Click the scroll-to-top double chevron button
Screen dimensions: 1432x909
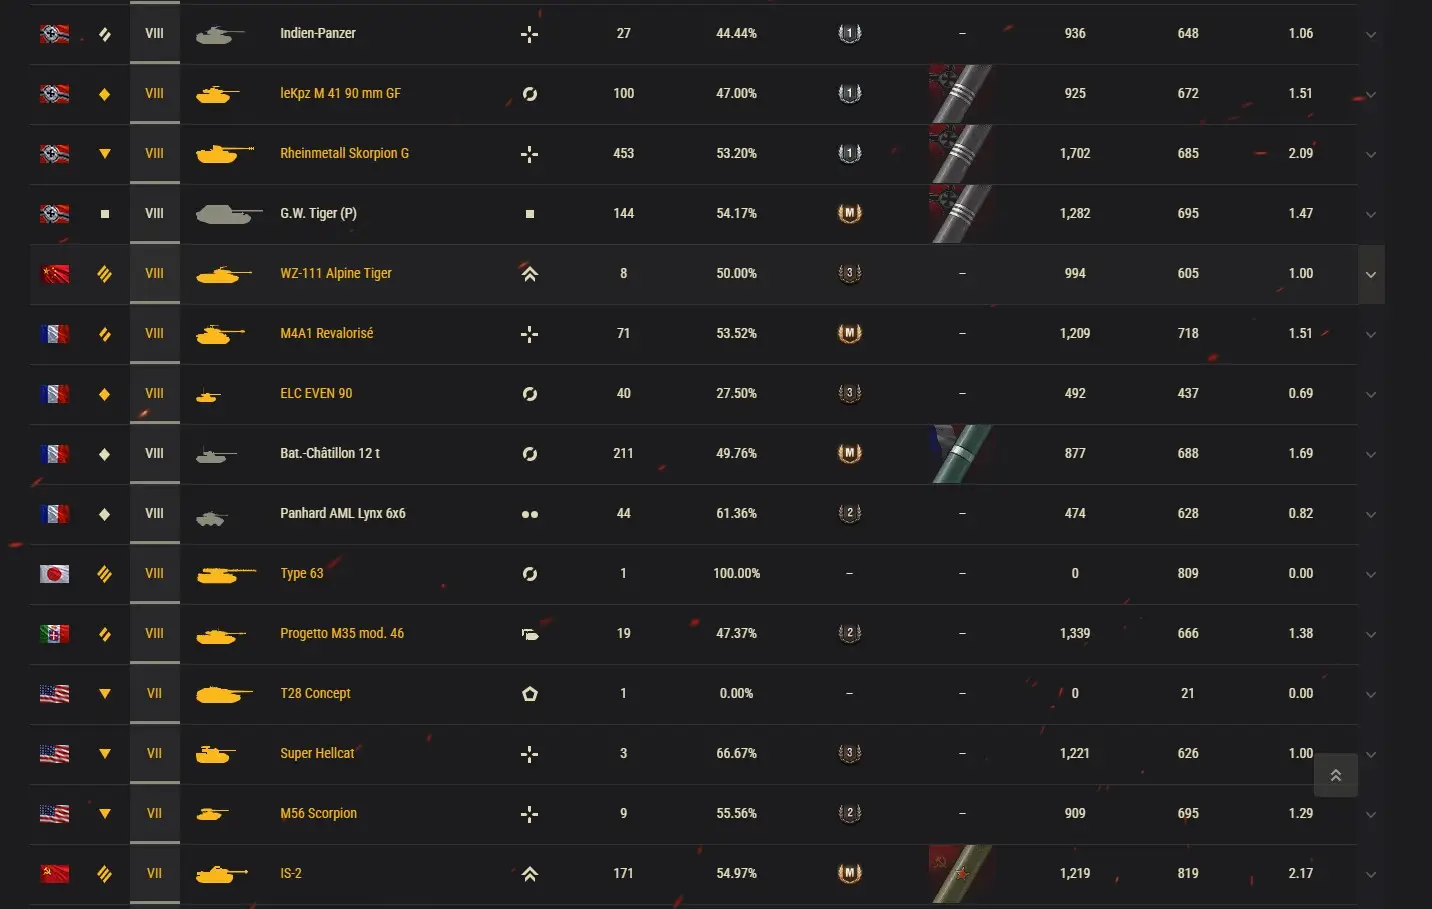pos(1335,775)
